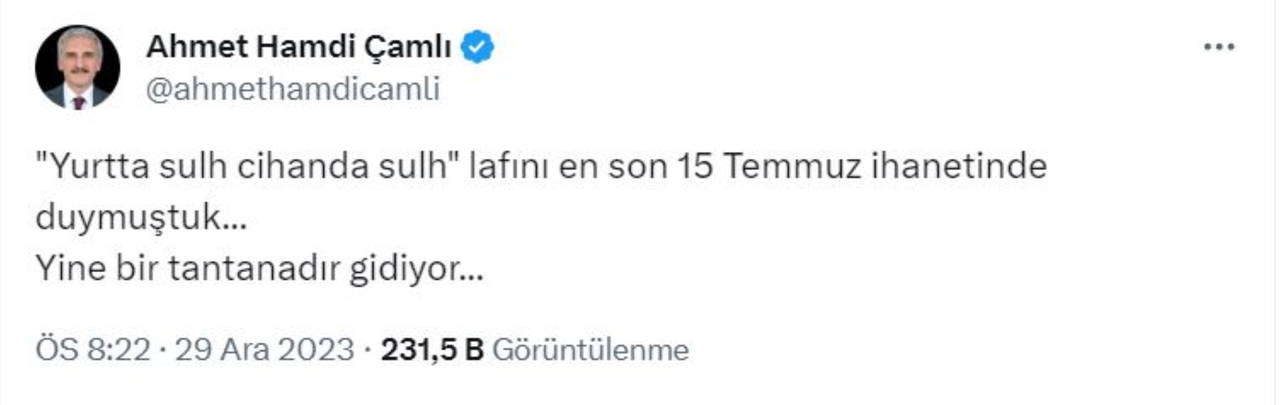
Task: Open Ahmet Hamdi Çamlı's profile avatar
Action: 78,68
